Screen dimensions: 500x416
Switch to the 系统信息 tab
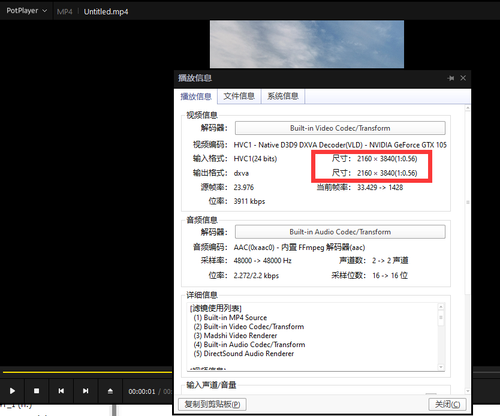[x=283, y=96]
